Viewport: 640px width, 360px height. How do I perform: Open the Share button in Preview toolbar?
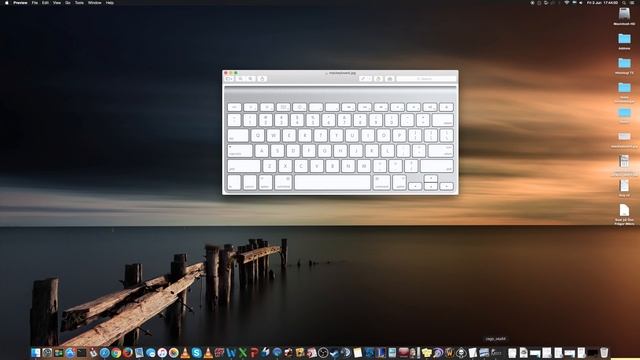(x=262, y=79)
